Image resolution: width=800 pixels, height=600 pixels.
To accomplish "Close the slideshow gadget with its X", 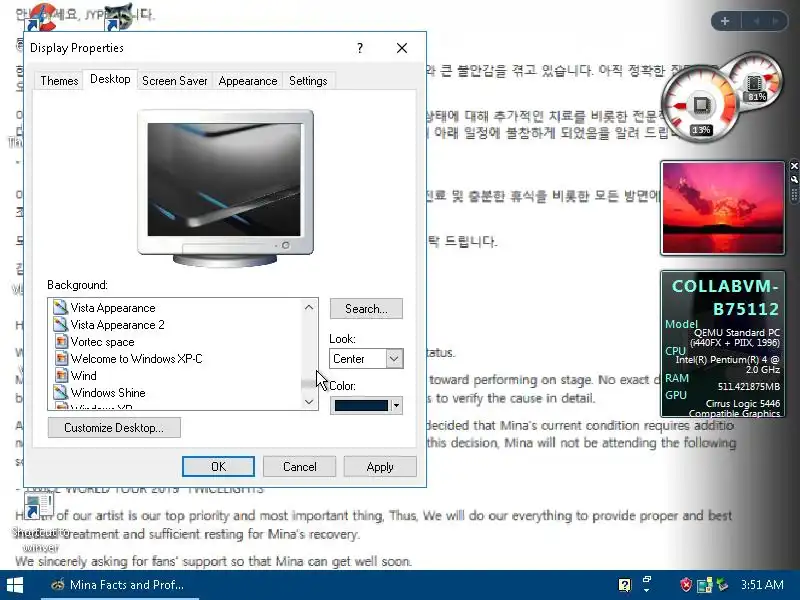I will 794,166.
